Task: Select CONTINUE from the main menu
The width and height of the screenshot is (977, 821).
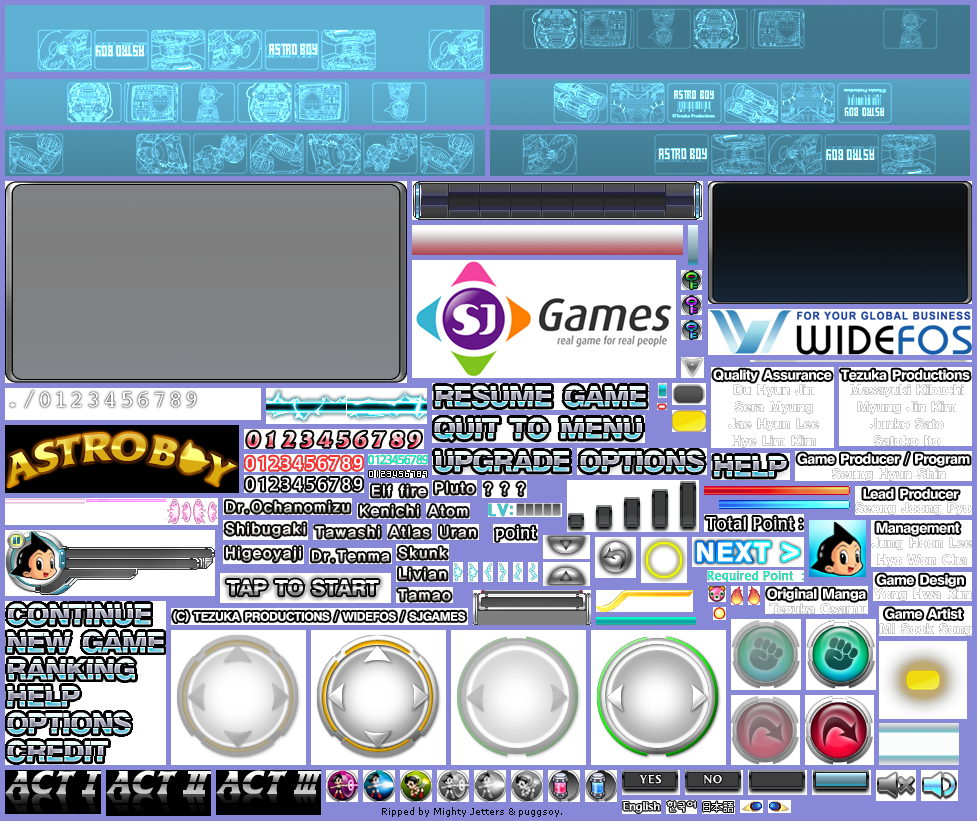Action: (x=79, y=614)
